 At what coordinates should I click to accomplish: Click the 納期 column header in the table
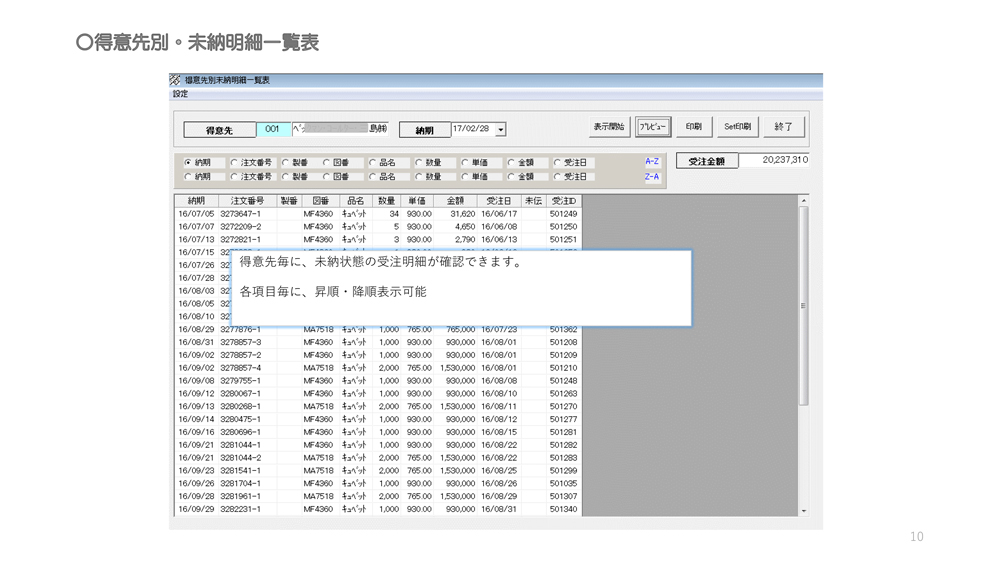[x=196, y=201]
